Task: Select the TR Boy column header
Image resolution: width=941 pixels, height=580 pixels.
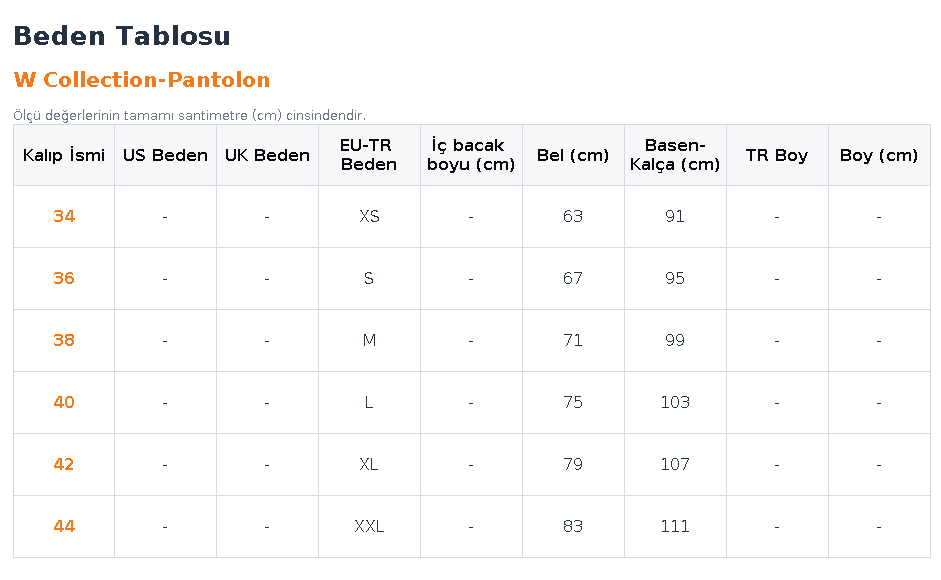Action: [777, 156]
